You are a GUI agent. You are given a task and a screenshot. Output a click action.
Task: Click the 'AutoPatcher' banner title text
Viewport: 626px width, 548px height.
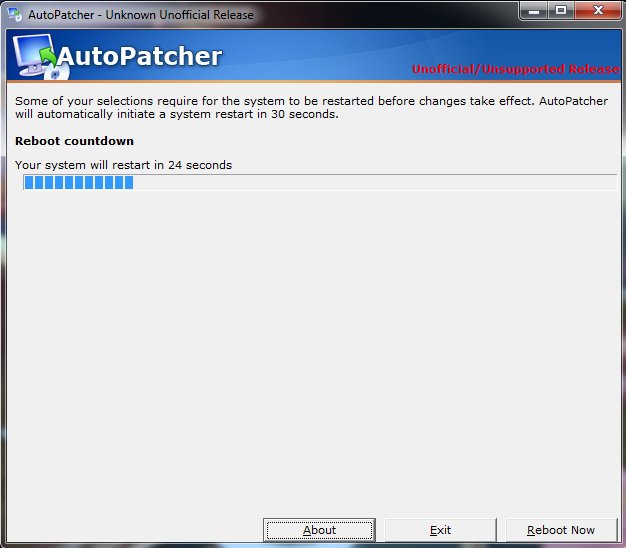tap(139, 56)
